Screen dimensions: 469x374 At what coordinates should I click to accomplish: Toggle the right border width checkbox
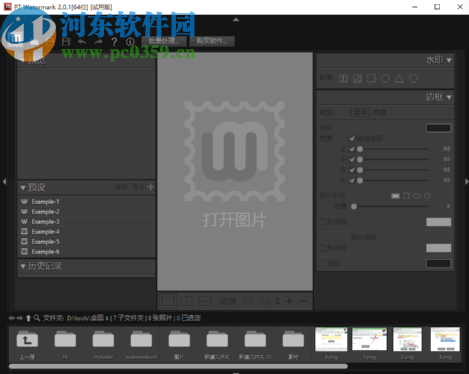pos(352,181)
